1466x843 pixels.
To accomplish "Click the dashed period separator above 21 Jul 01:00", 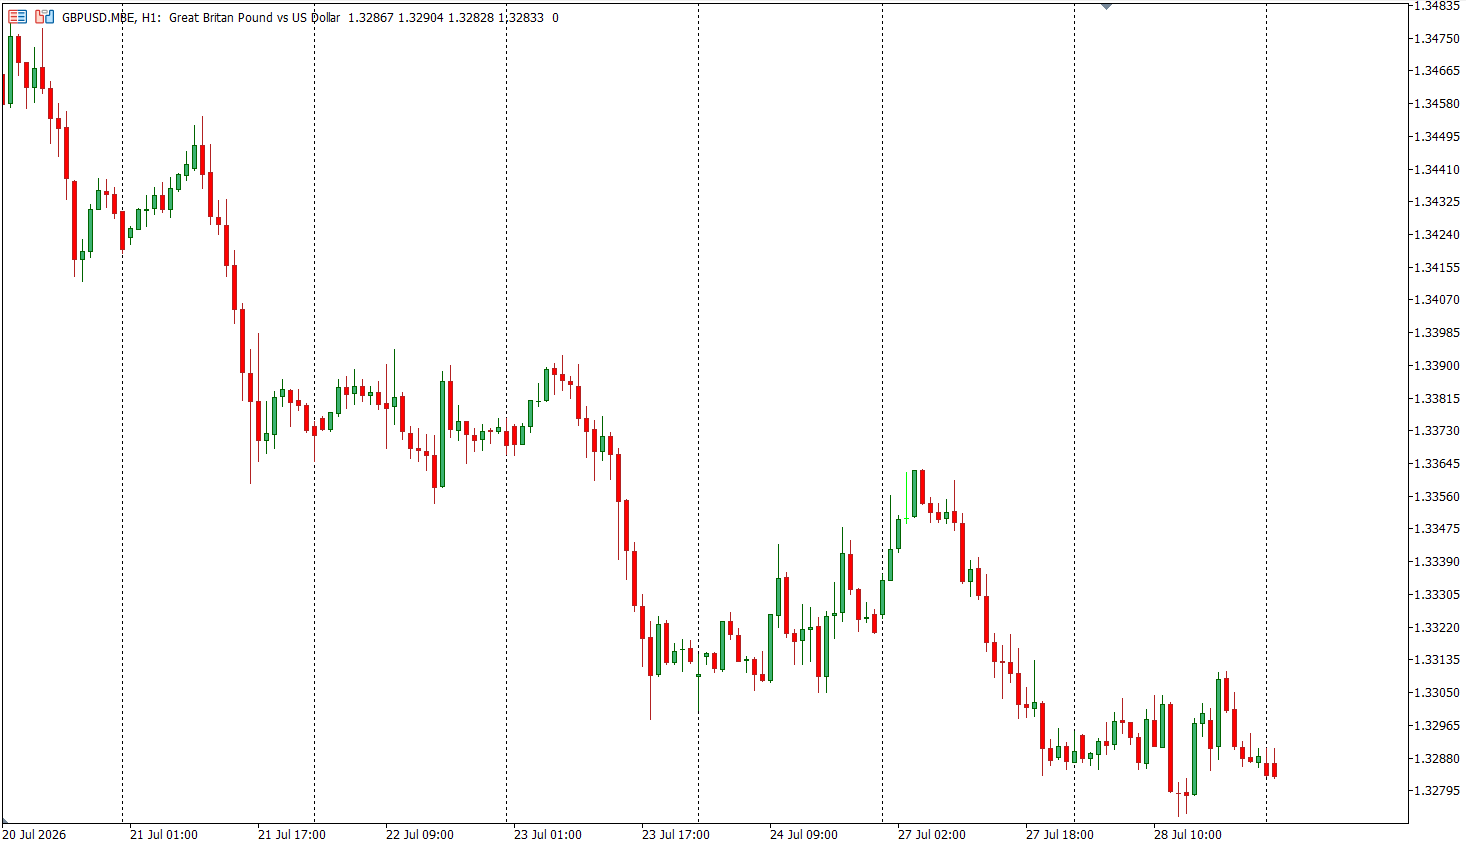I will click(122, 410).
